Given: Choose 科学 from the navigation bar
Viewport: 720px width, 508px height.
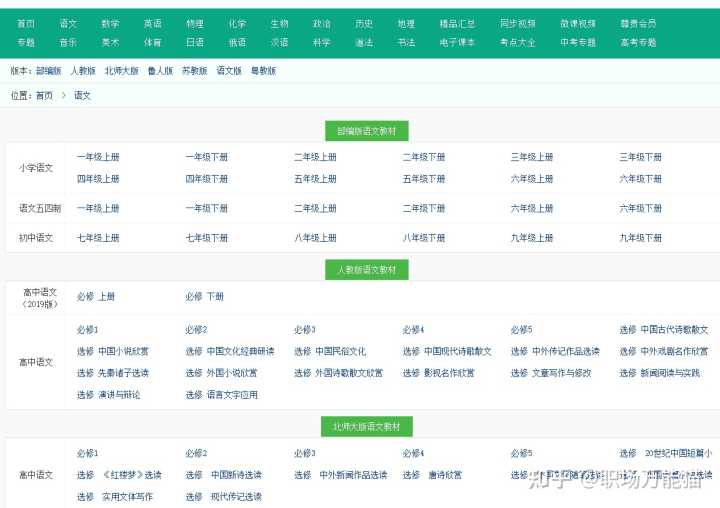Looking at the screenshot, I should coord(321,42).
